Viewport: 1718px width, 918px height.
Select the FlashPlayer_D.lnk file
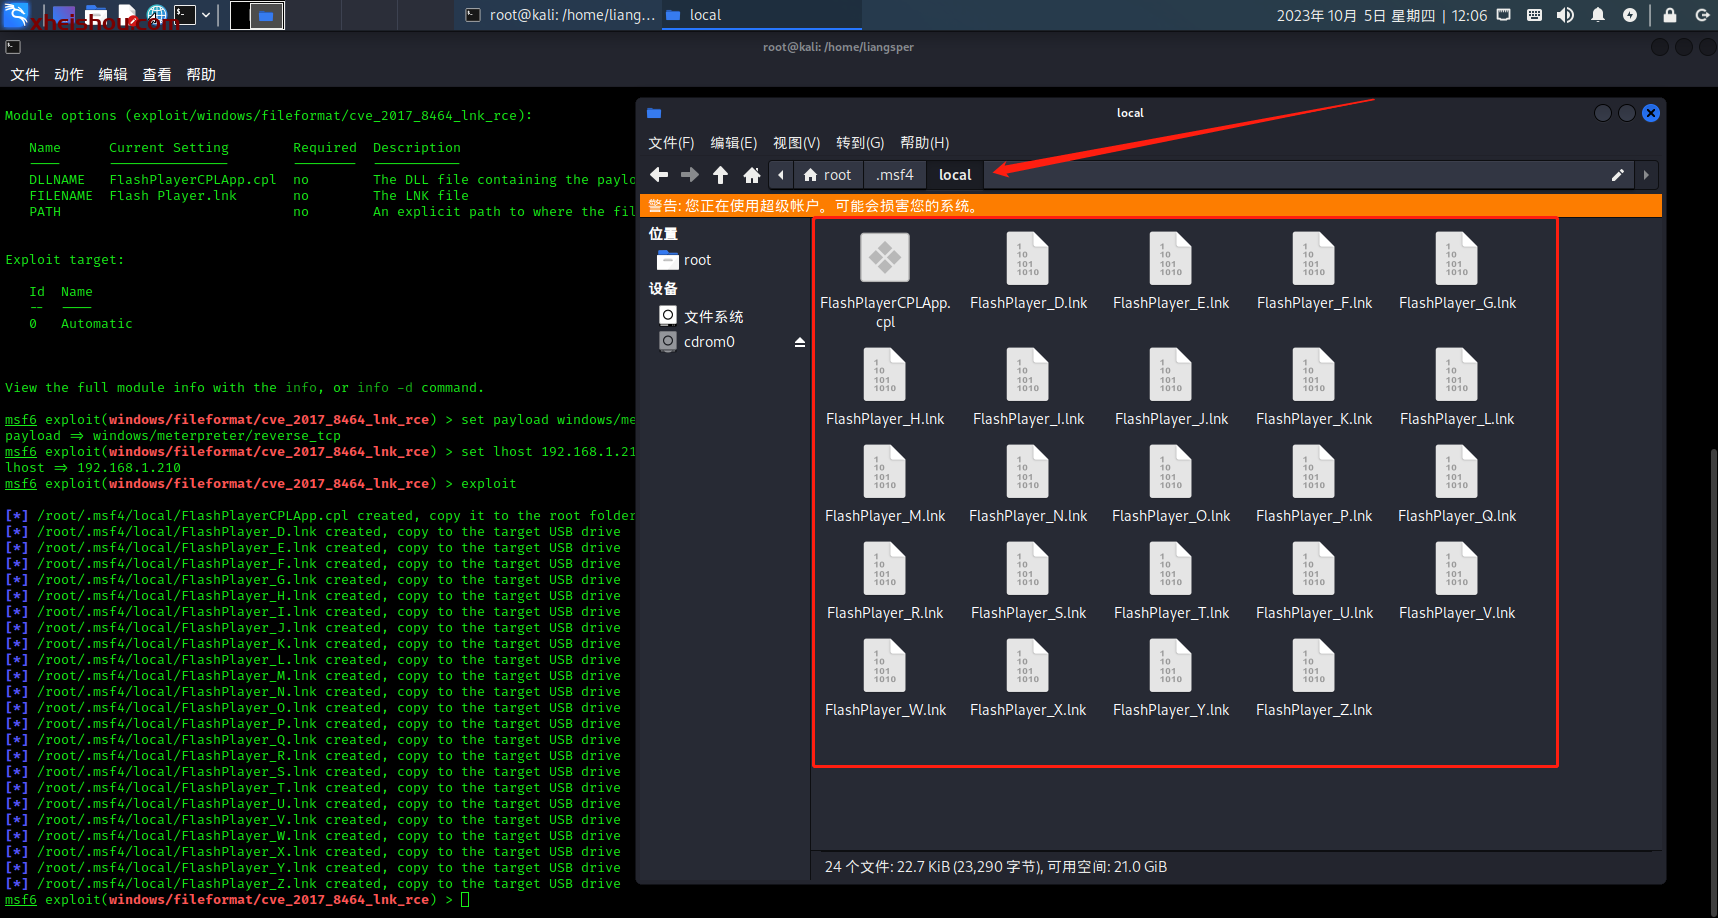click(x=1028, y=272)
